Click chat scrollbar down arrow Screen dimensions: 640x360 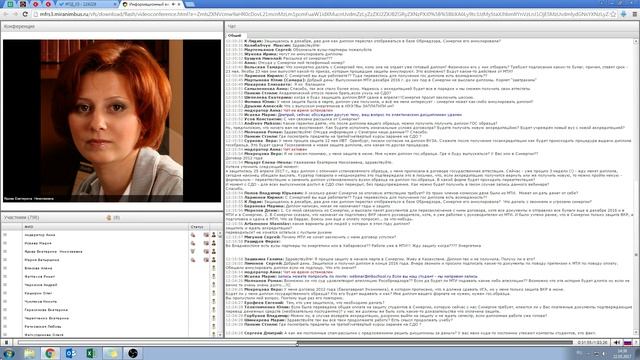pyautogui.click(x=636, y=333)
